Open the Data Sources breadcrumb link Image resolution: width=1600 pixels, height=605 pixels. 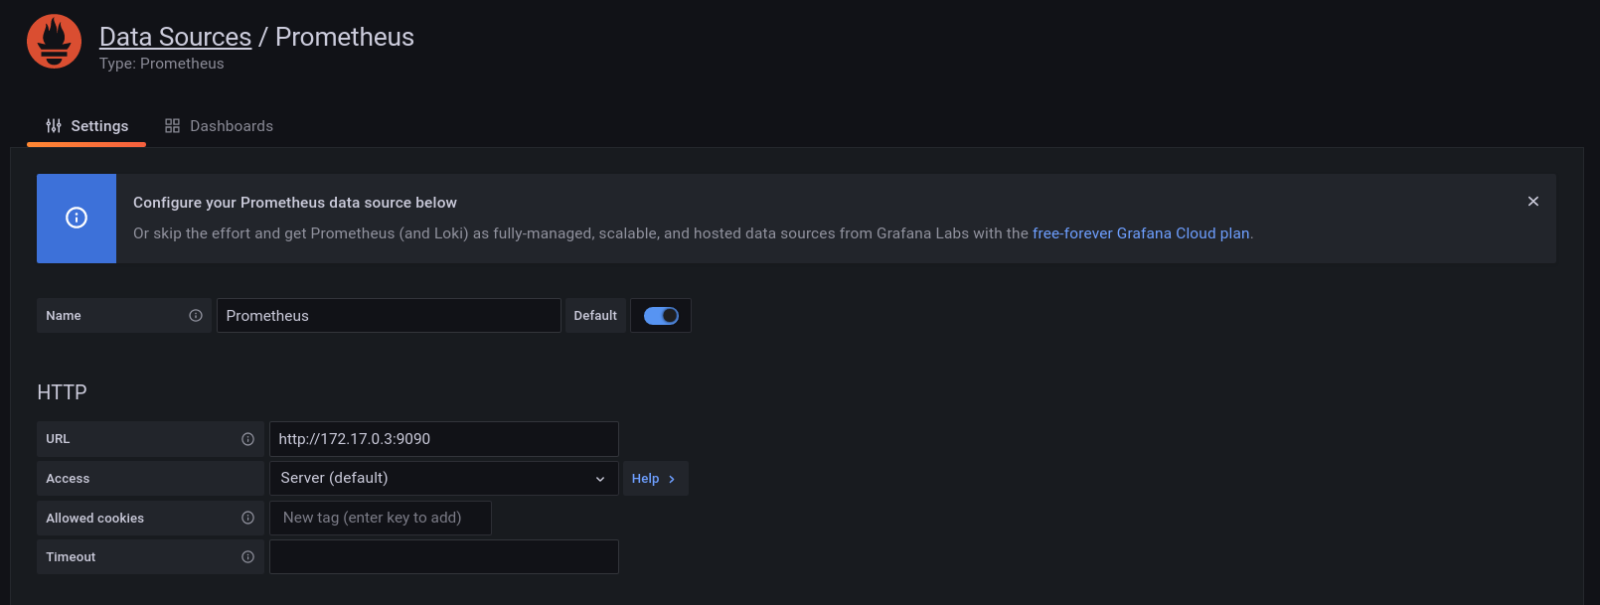pos(175,37)
